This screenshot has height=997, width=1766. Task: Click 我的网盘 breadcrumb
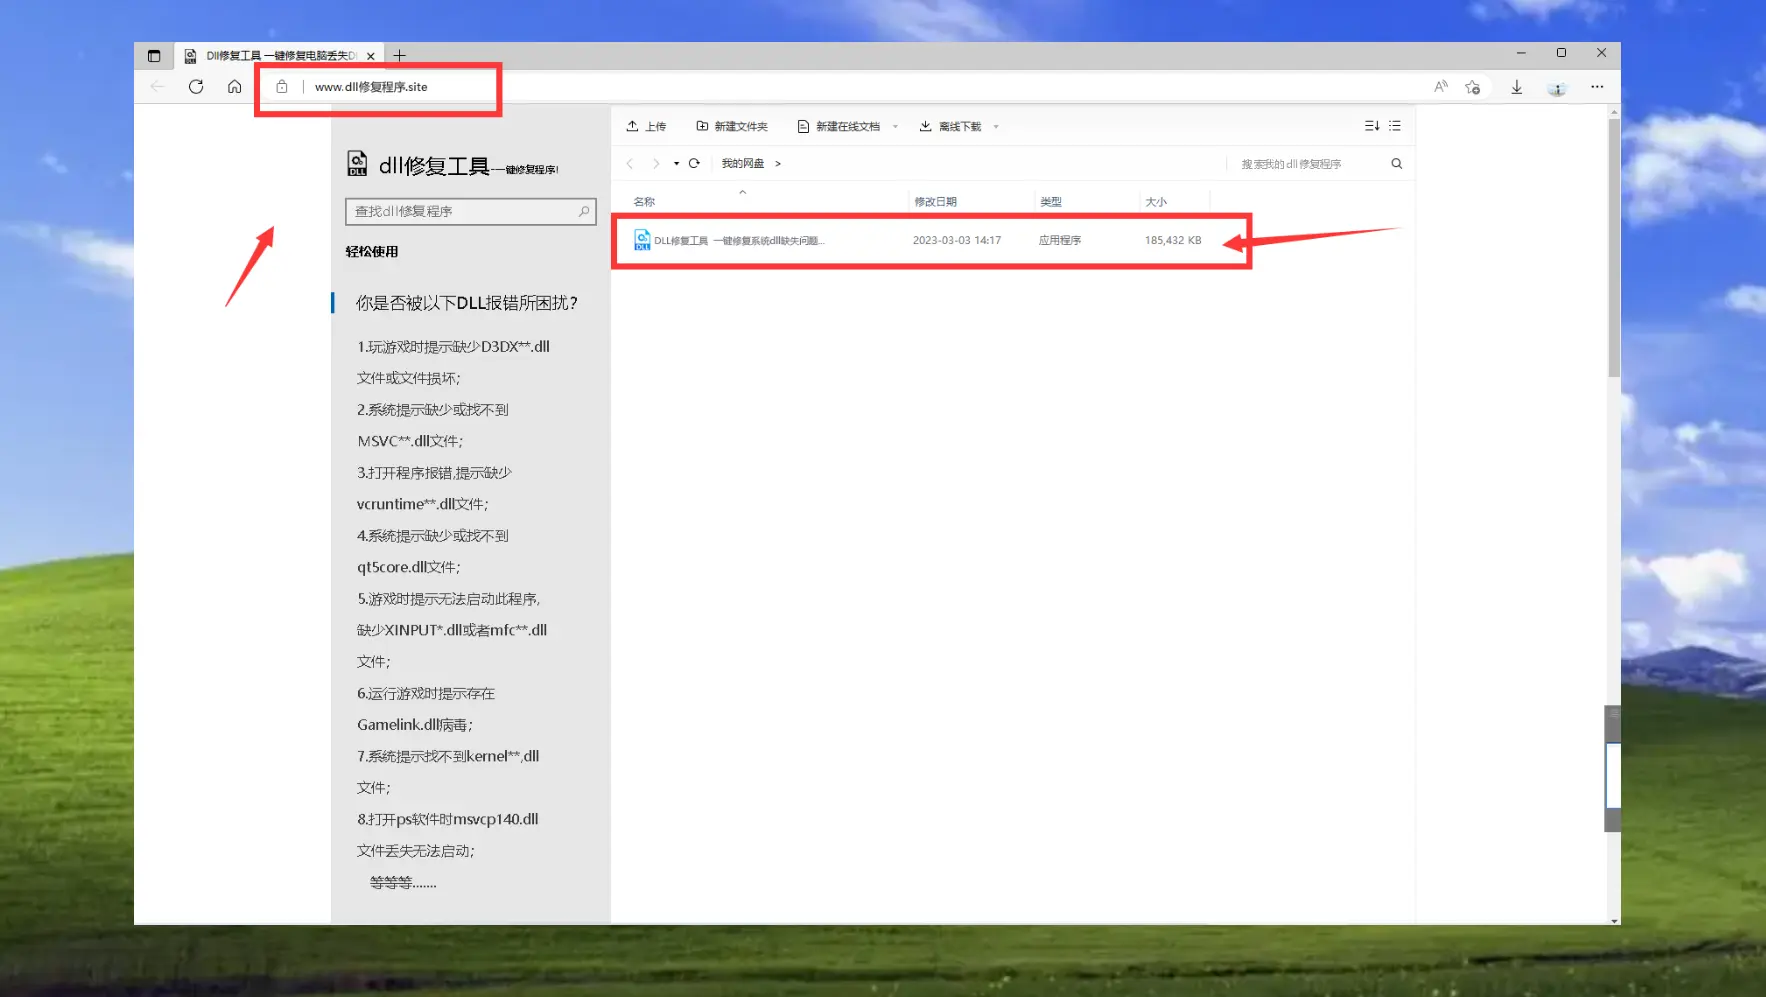743,163
